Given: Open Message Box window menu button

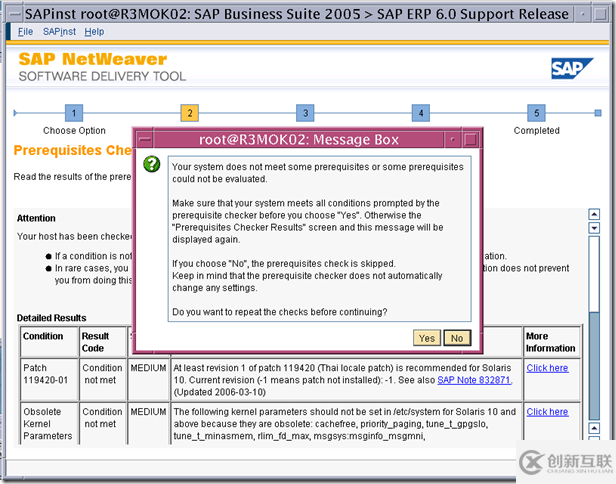Looking at the screenshot, I should 145,139.
